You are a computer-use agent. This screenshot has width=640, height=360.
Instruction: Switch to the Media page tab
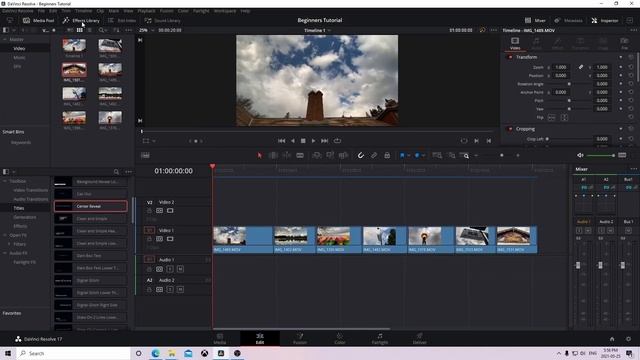click(x=220, y=338)
